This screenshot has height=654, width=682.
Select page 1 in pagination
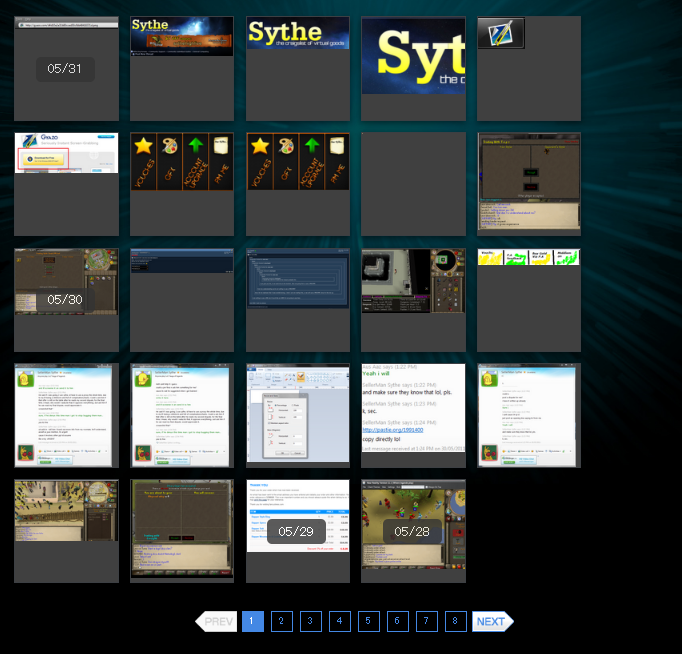253,621
